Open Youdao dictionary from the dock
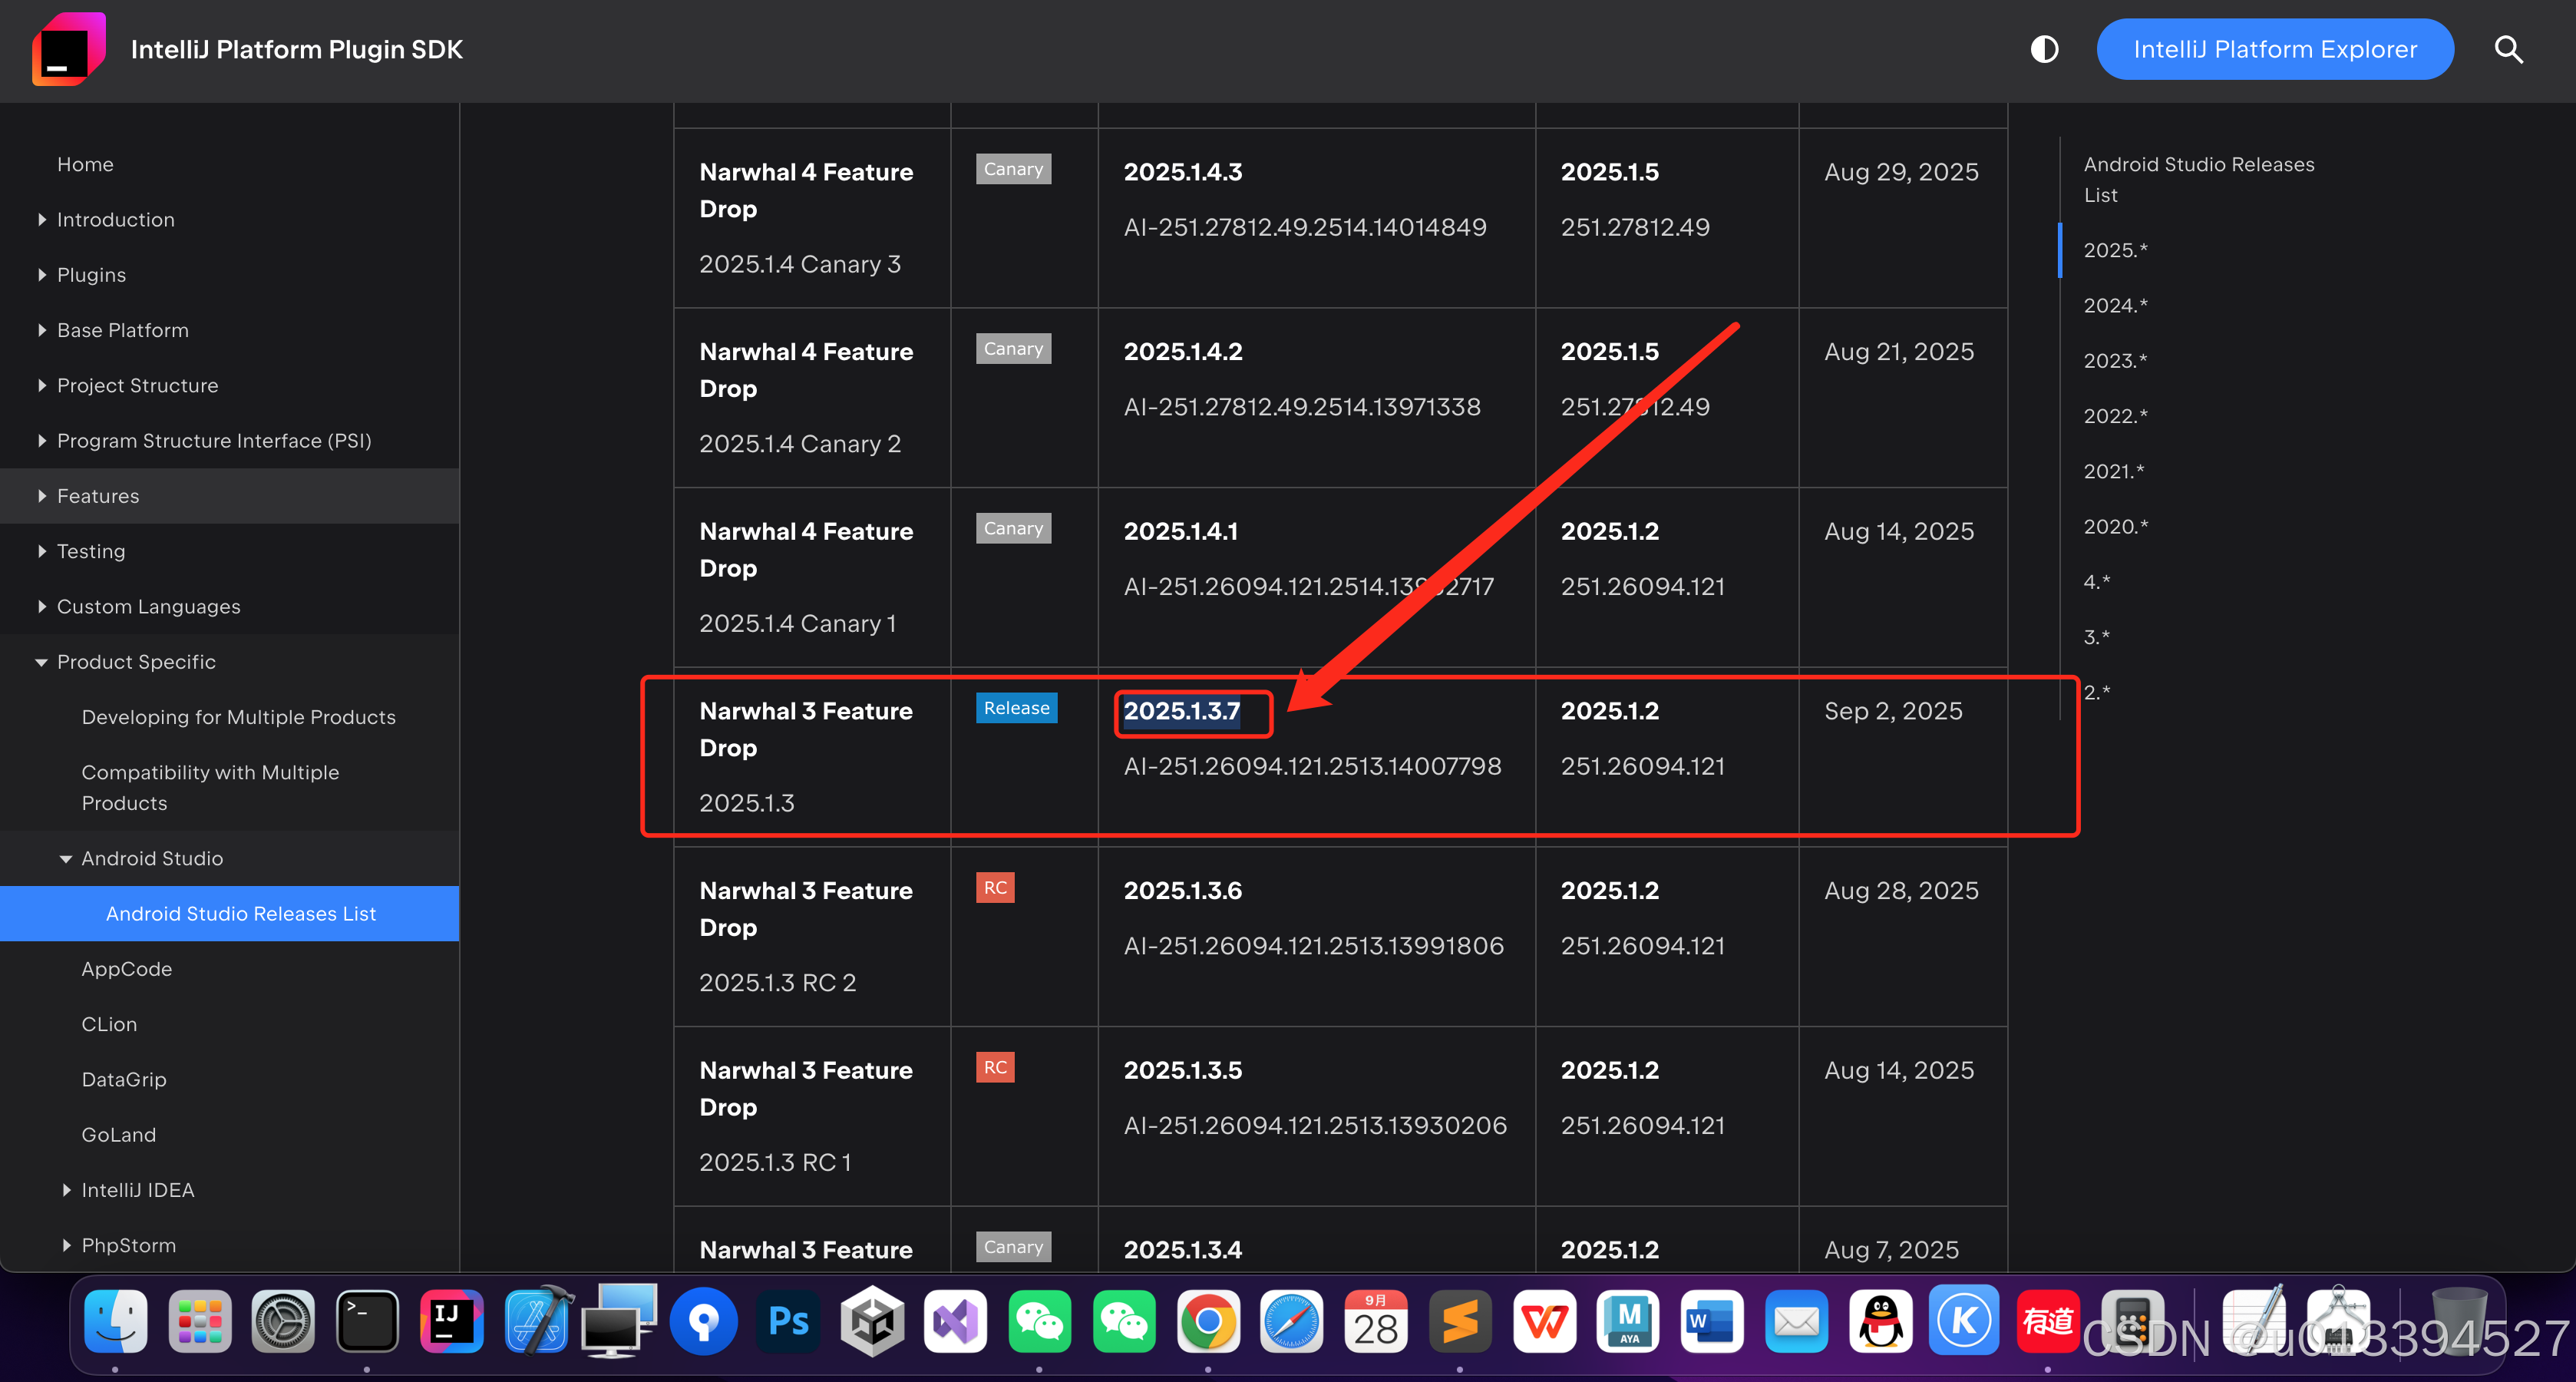Screen dimensions: 2576x1382 2048,1321
